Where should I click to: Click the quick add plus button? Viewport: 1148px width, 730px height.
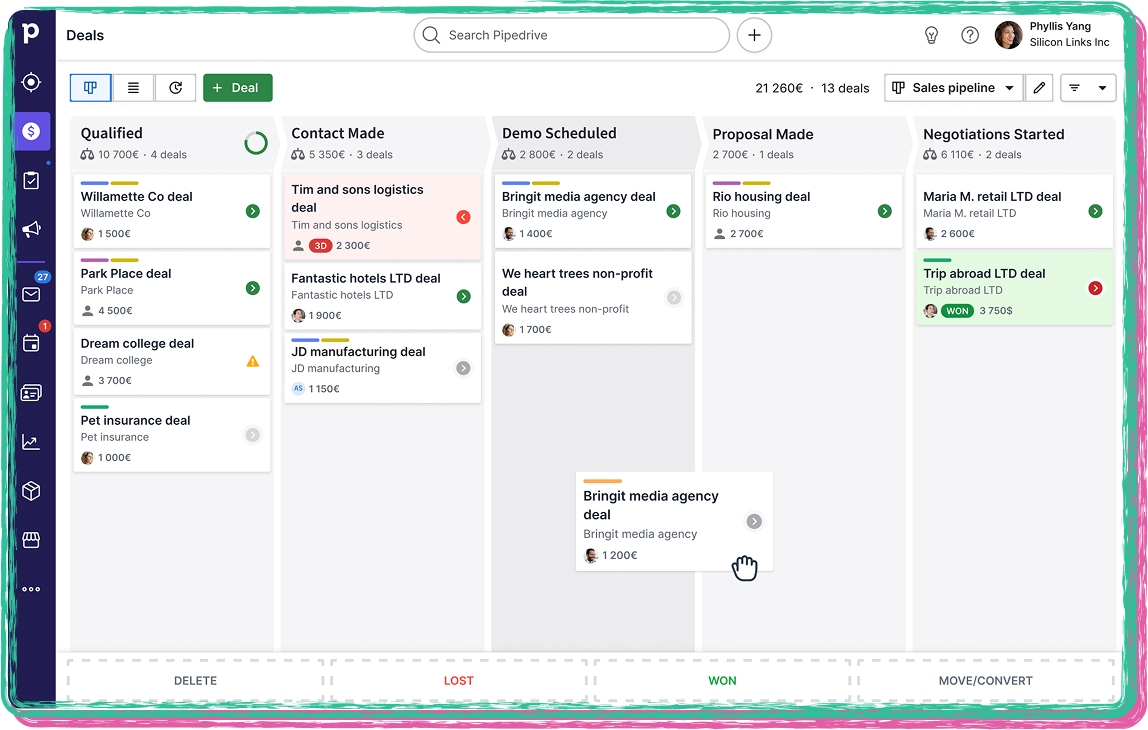coord(754,35)
